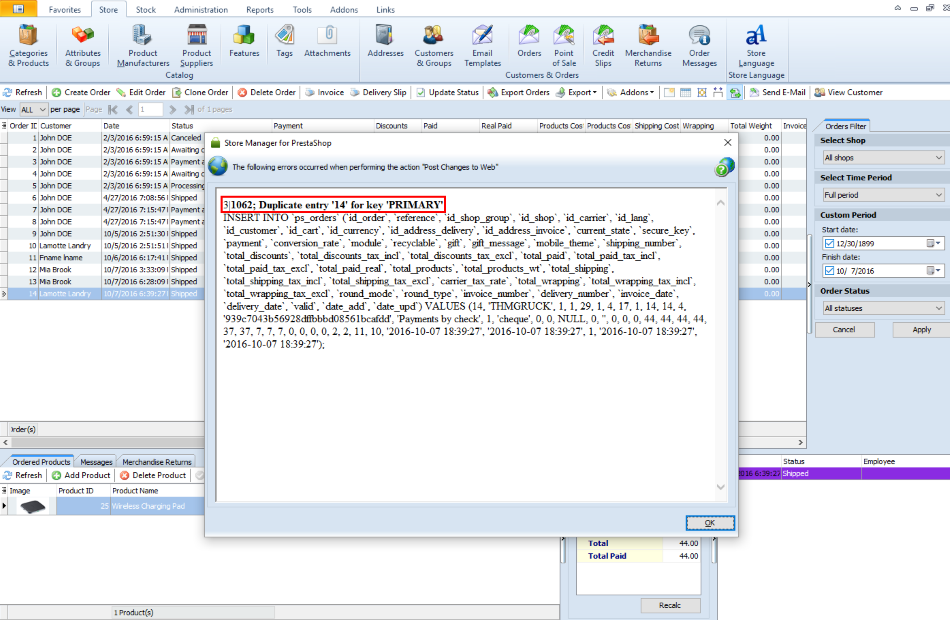This screenshot has height=620, width=950.
Task: Switch to the Administration ribbon tab
Action: [x=201, y=10]
